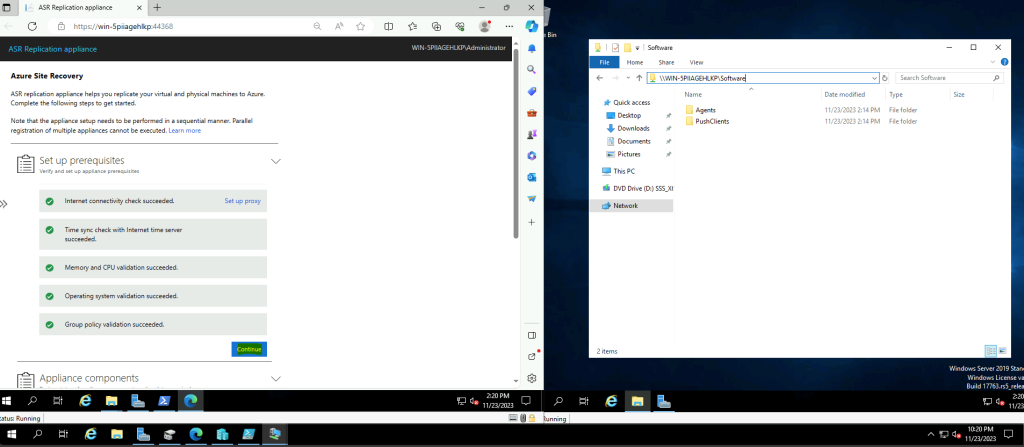The height and width of the screenshot is (447, 1024).
Task: Open the Edge profile avatar
Action: pos(485,26)
